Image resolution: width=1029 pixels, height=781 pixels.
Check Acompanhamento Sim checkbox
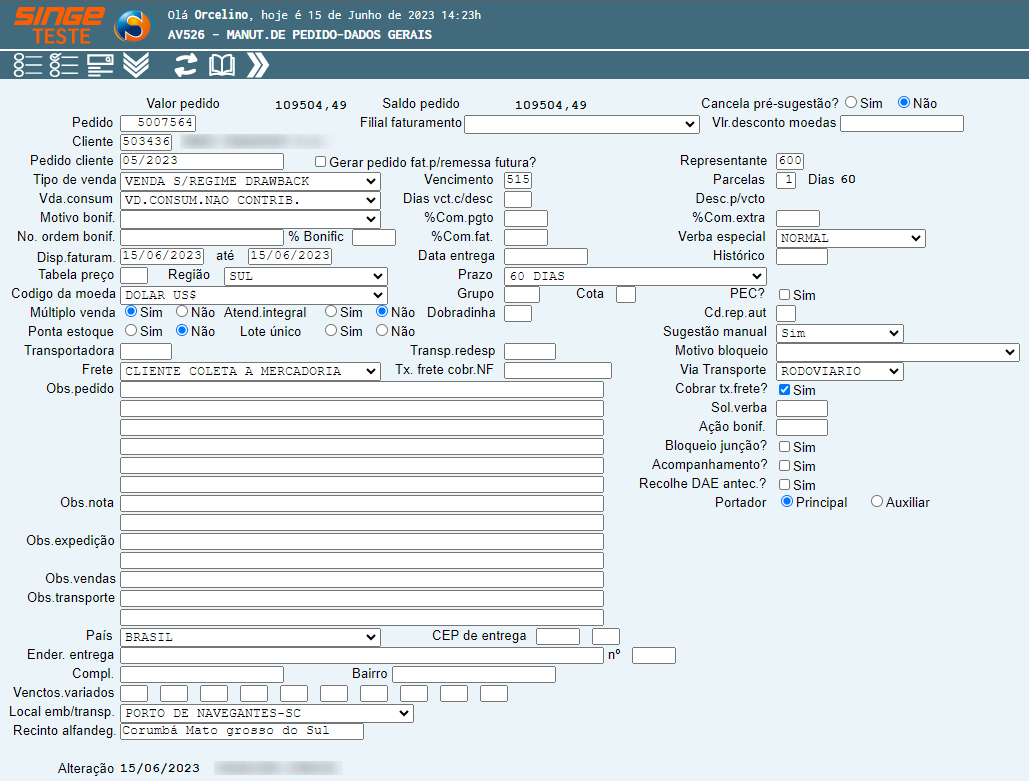tap(784, 466)
